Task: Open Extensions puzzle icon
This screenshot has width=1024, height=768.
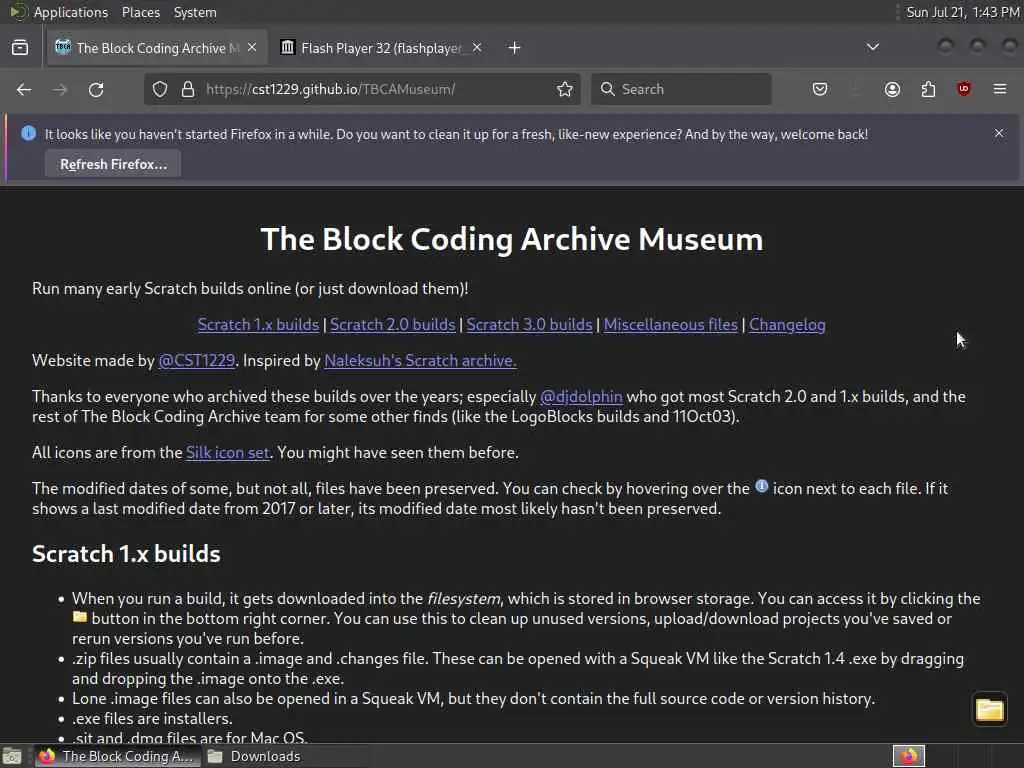Action: point(928,89)
